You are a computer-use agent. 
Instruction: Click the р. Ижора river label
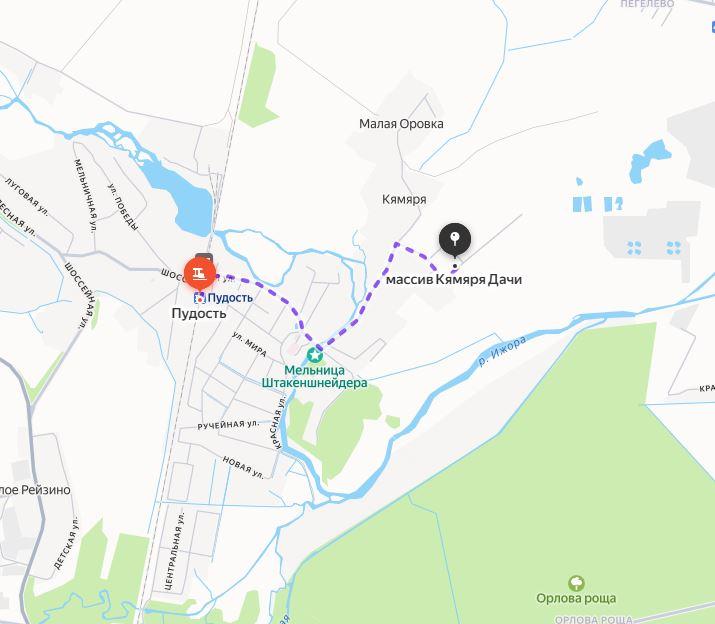click(x=502, y=351)
